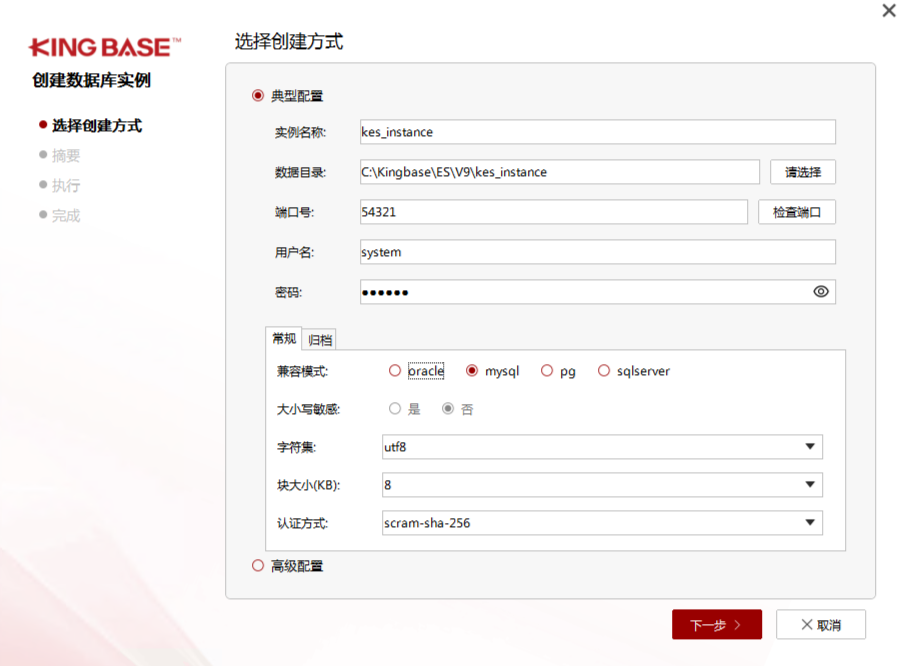Focus the 实例名称 input field
Screen dimensions: 901x666
coord(598,132)
